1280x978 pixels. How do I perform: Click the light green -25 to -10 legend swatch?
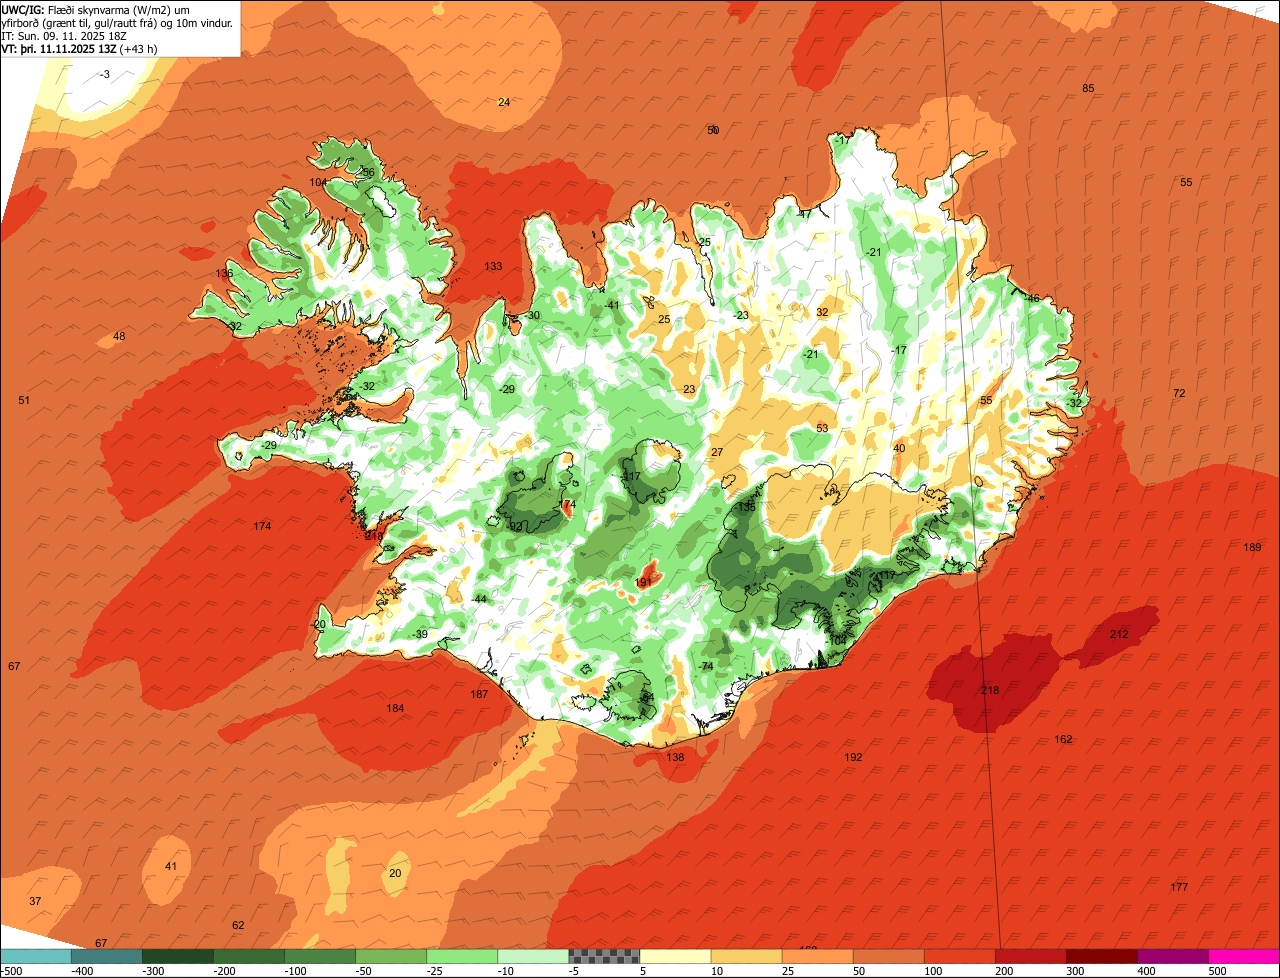(462, 956)
